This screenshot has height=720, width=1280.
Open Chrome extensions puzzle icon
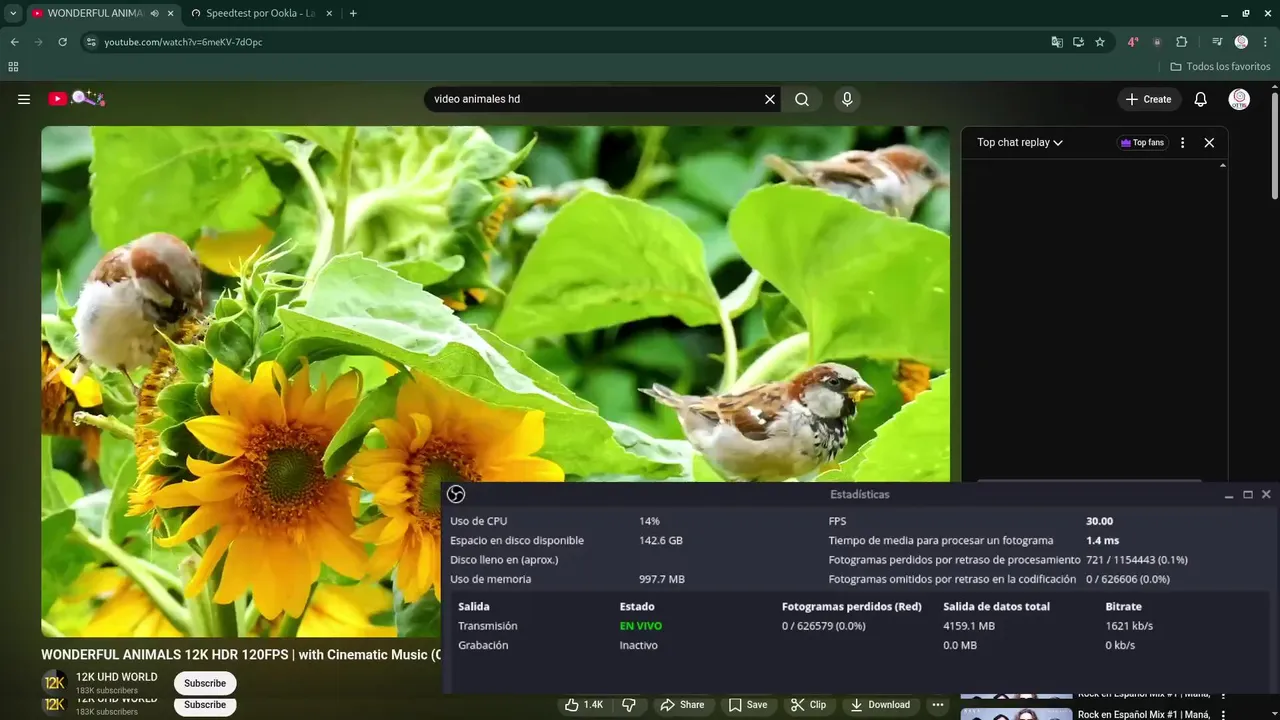click(x=1181, y=42)
